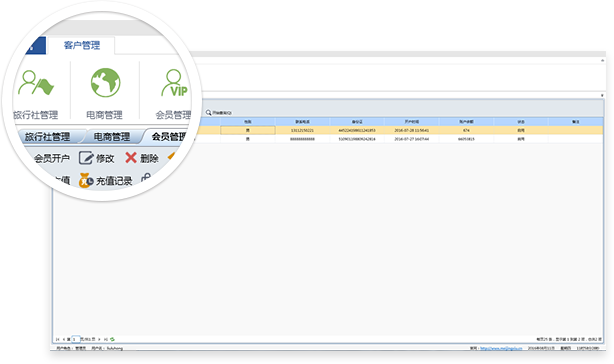
Task: Switch to the 客户管理 ribbon tab
Action: pos(82,45)
